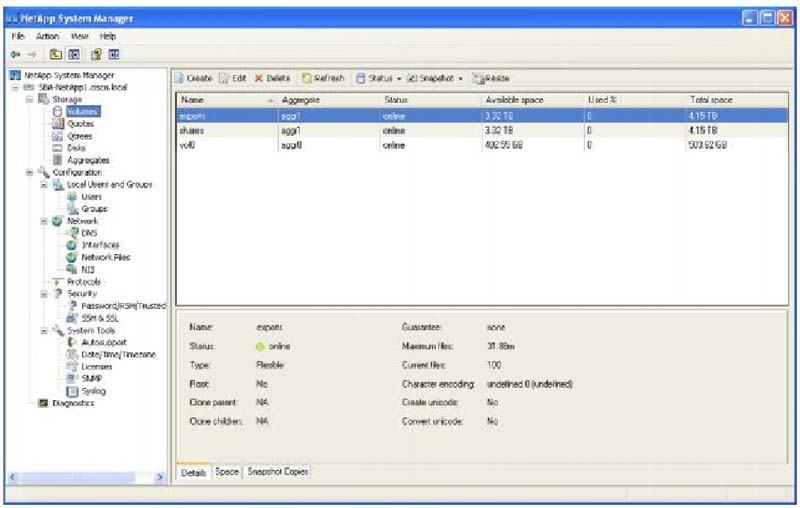800x508 pixels.
Task: Select the vol0 volume row
Action: [188, 145]
